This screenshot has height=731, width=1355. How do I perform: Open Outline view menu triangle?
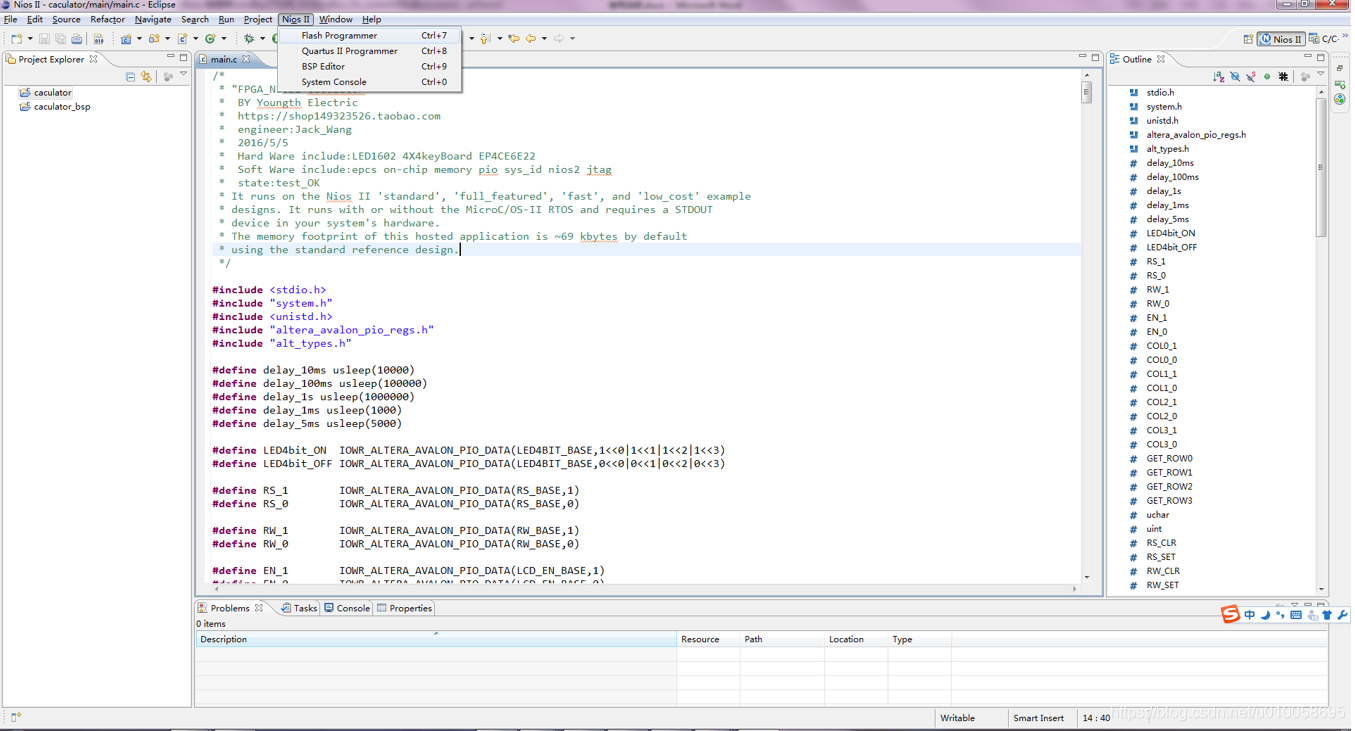(x=1320, y=74)
